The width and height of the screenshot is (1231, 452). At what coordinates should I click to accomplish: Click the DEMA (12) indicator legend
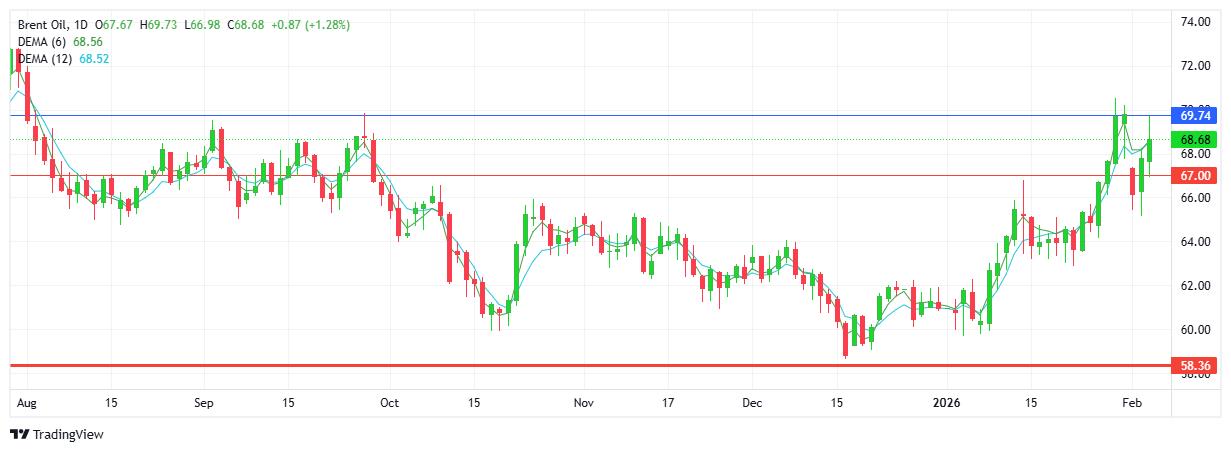tap(46, 59)
